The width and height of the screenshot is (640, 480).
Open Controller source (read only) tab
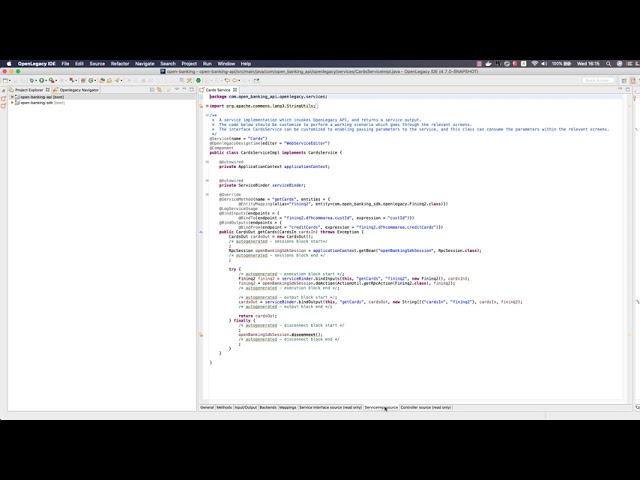tap(426, 407)
